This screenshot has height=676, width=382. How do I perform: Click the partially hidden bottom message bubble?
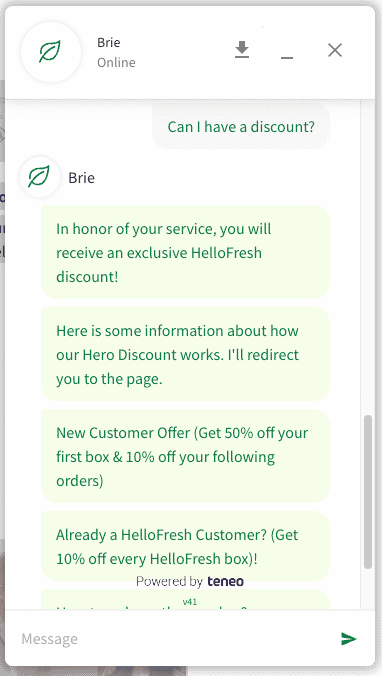pyautogui.click(x=185, y=599)
